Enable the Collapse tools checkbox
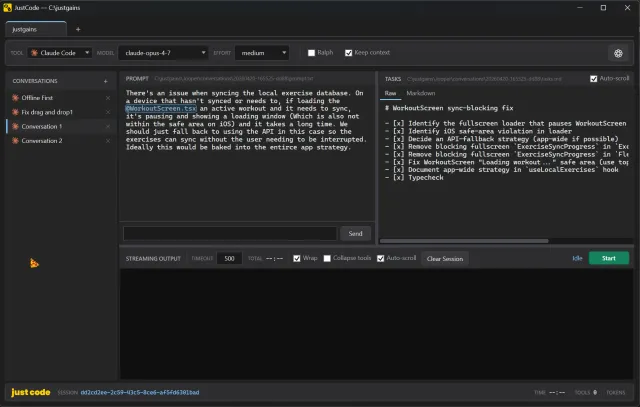Viewport: 640px width, 407px height. pyautogui.click(x=327, y=258)
